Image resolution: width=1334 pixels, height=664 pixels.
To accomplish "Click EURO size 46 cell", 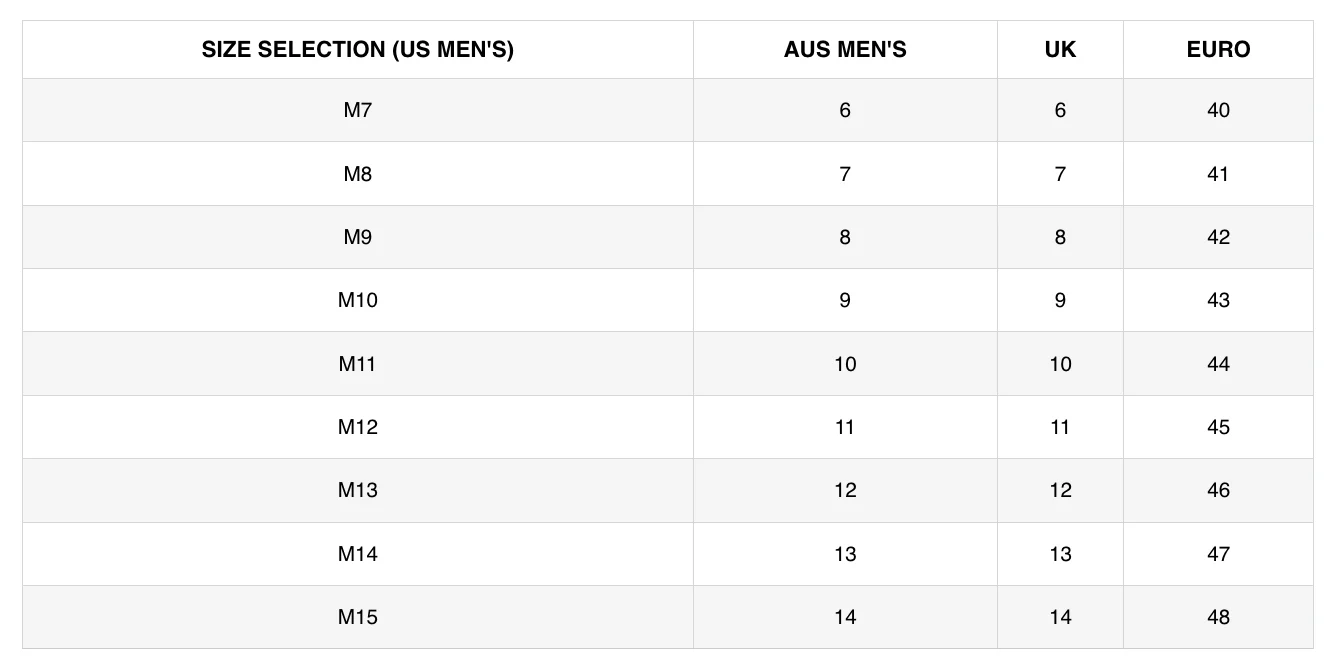I will 1218,490.
